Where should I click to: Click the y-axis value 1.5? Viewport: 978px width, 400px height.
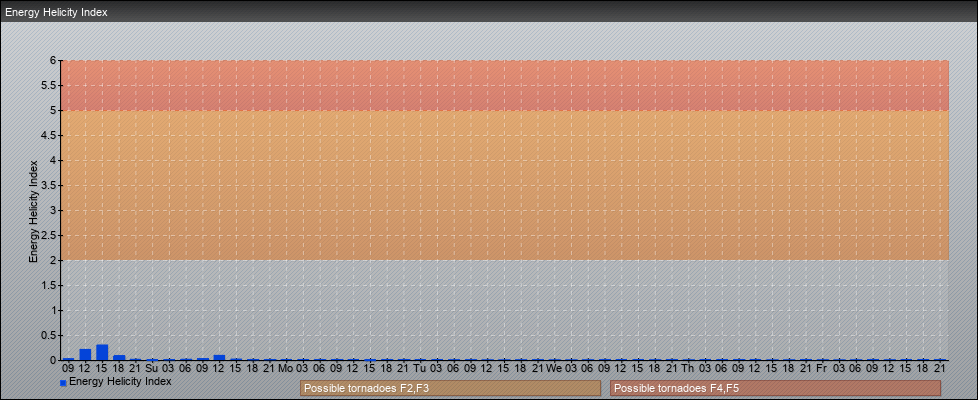[49, 285]
